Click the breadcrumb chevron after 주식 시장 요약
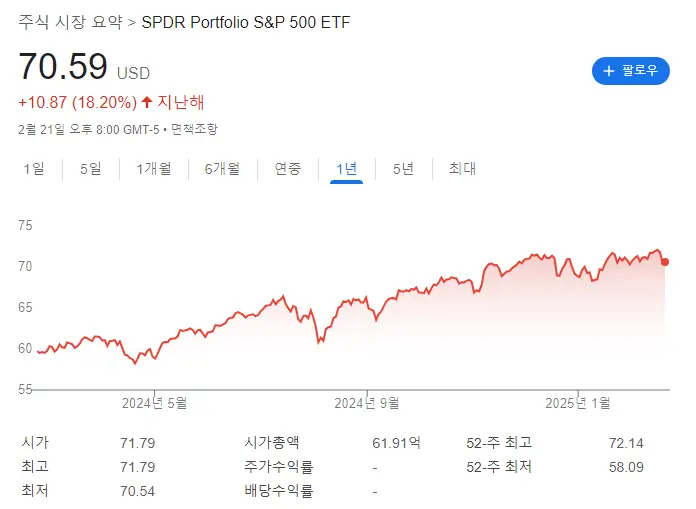Viewport: 696px width, 509px height. (133, 22)
